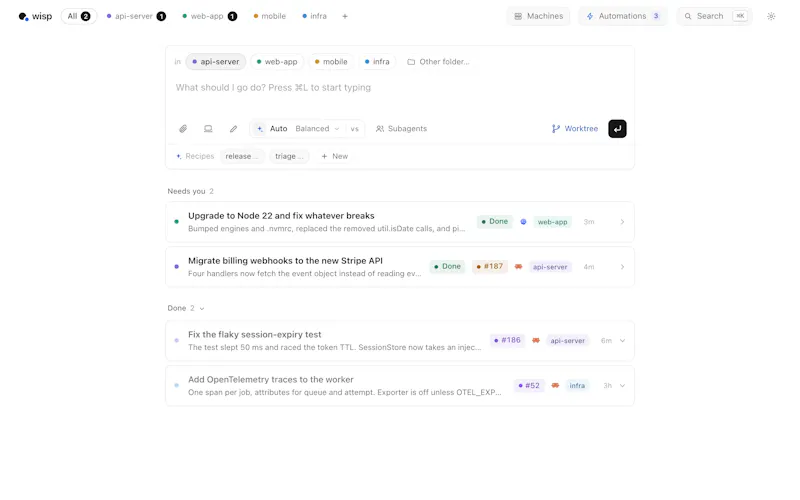This screenshot has height=500, width=800.
Task: Click the api-server tag on Stripe API row
Action: (x=550, y=267)
